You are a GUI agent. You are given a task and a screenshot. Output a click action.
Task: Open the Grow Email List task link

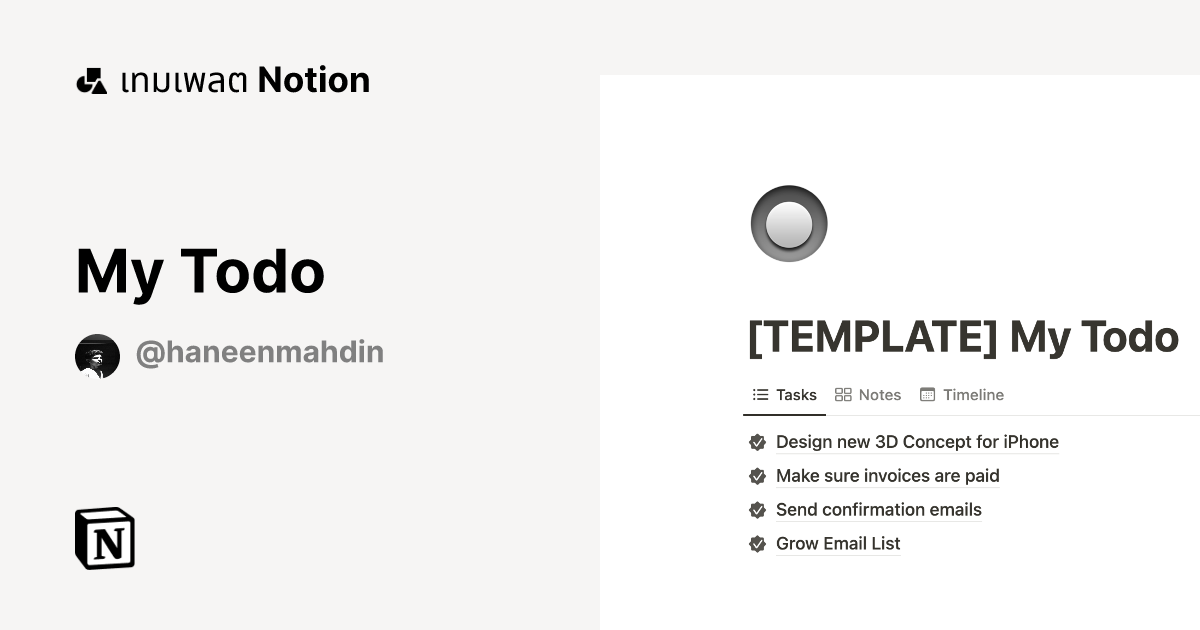point(838,544)
